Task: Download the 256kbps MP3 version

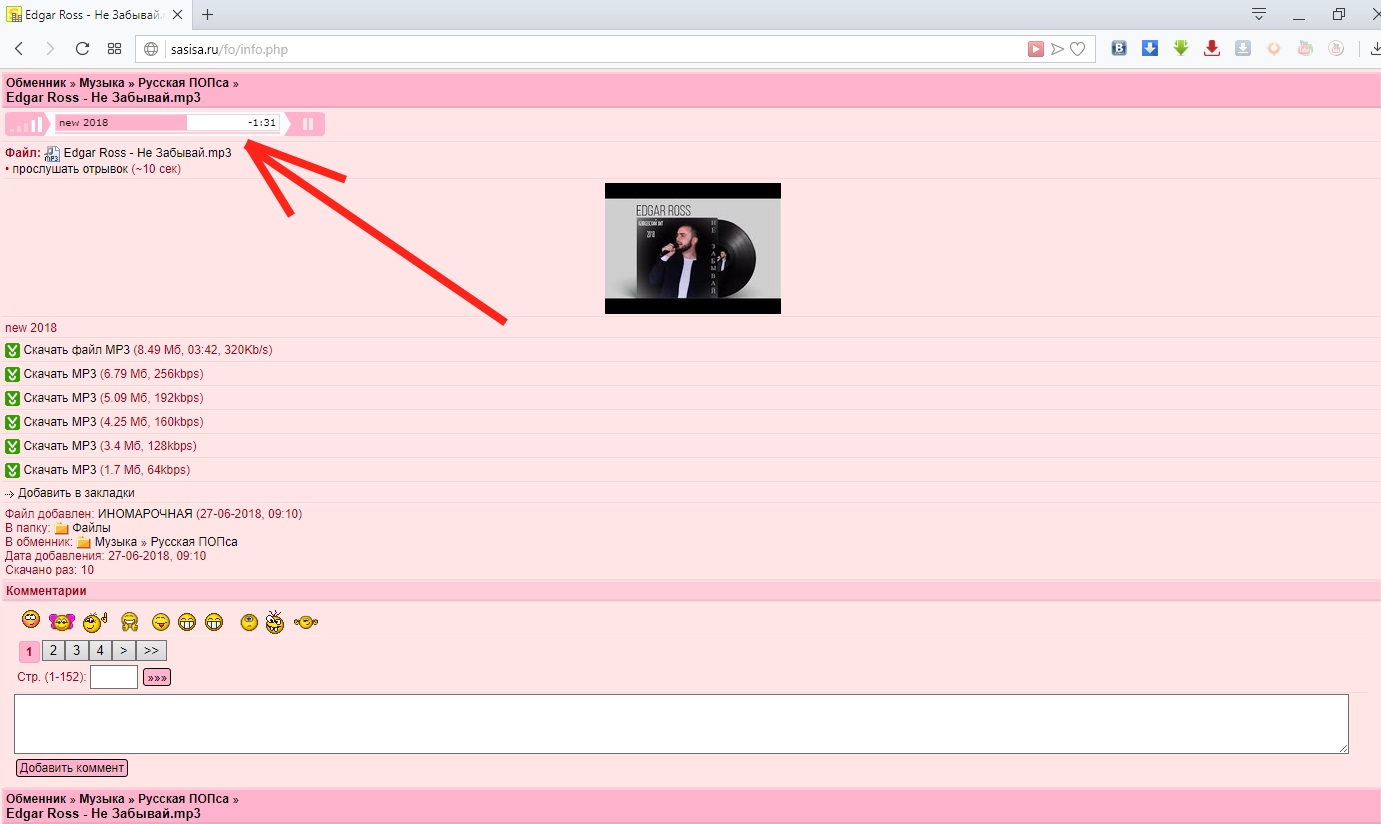Action: pyautogui.click(x=60, y=374)
